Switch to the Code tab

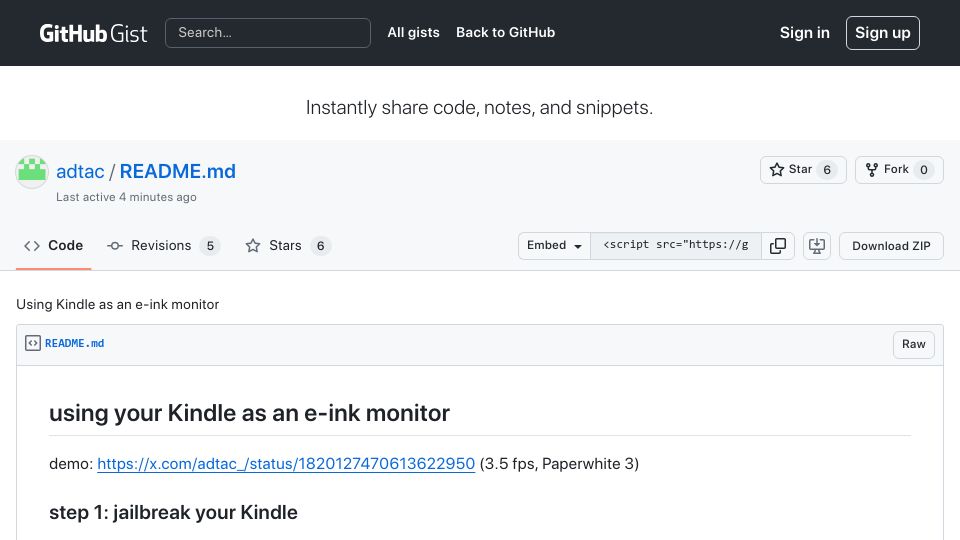pyautogui.click(x=53, y=246)
